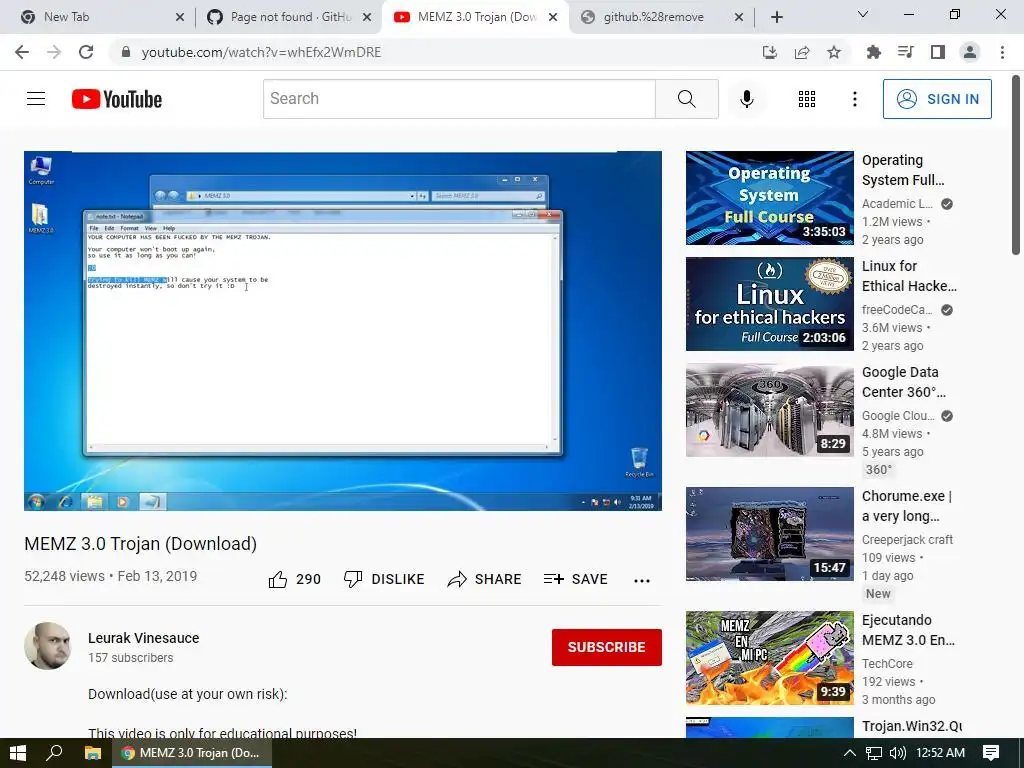Click 'Creeperjack craft' channel name

tap(907, 539)
